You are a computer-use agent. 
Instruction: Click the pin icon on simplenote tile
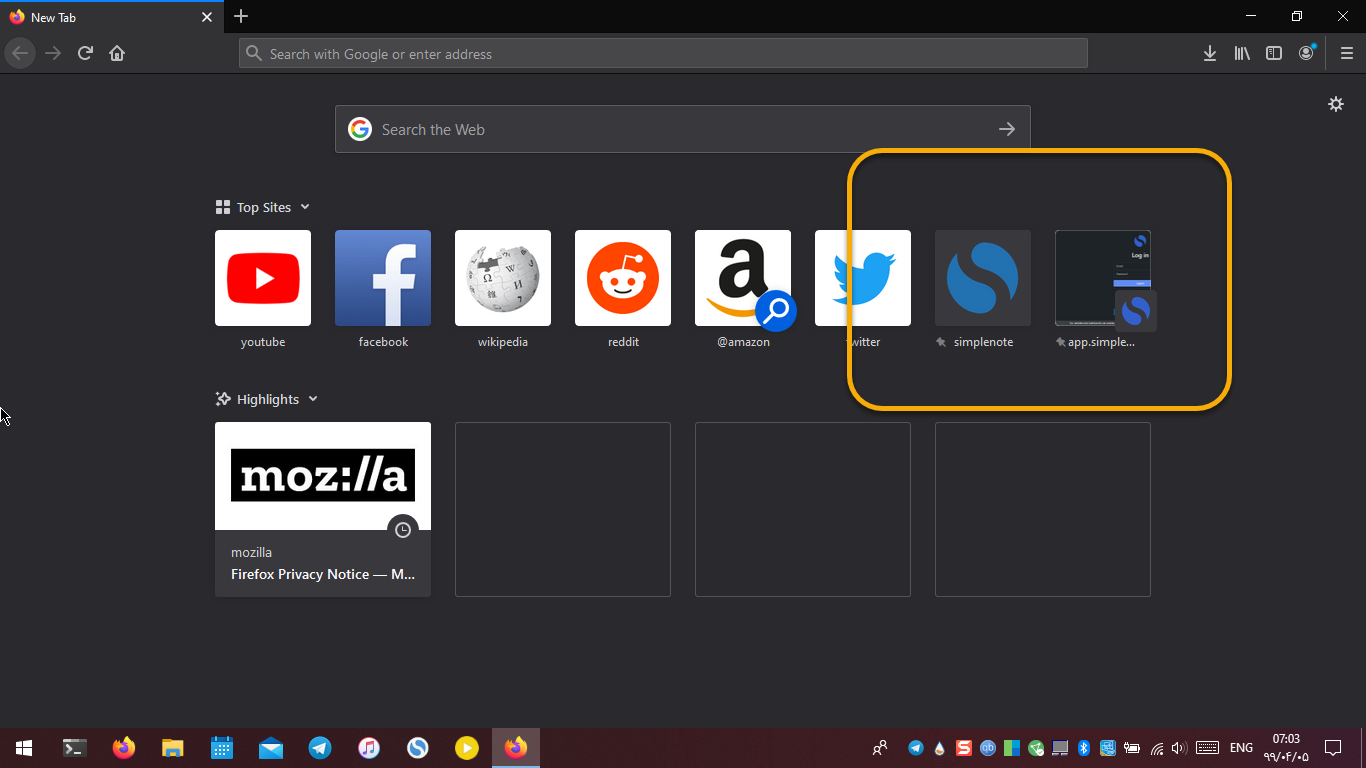(940, 341)
